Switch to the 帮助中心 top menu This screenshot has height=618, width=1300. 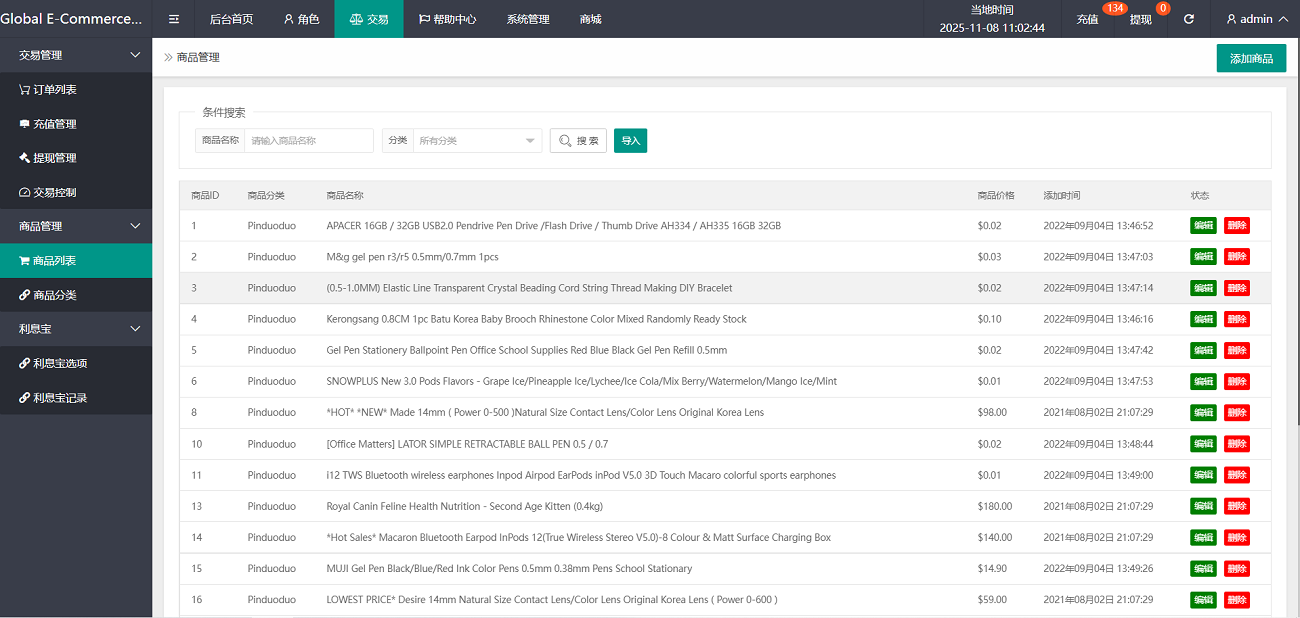[447, 19]
